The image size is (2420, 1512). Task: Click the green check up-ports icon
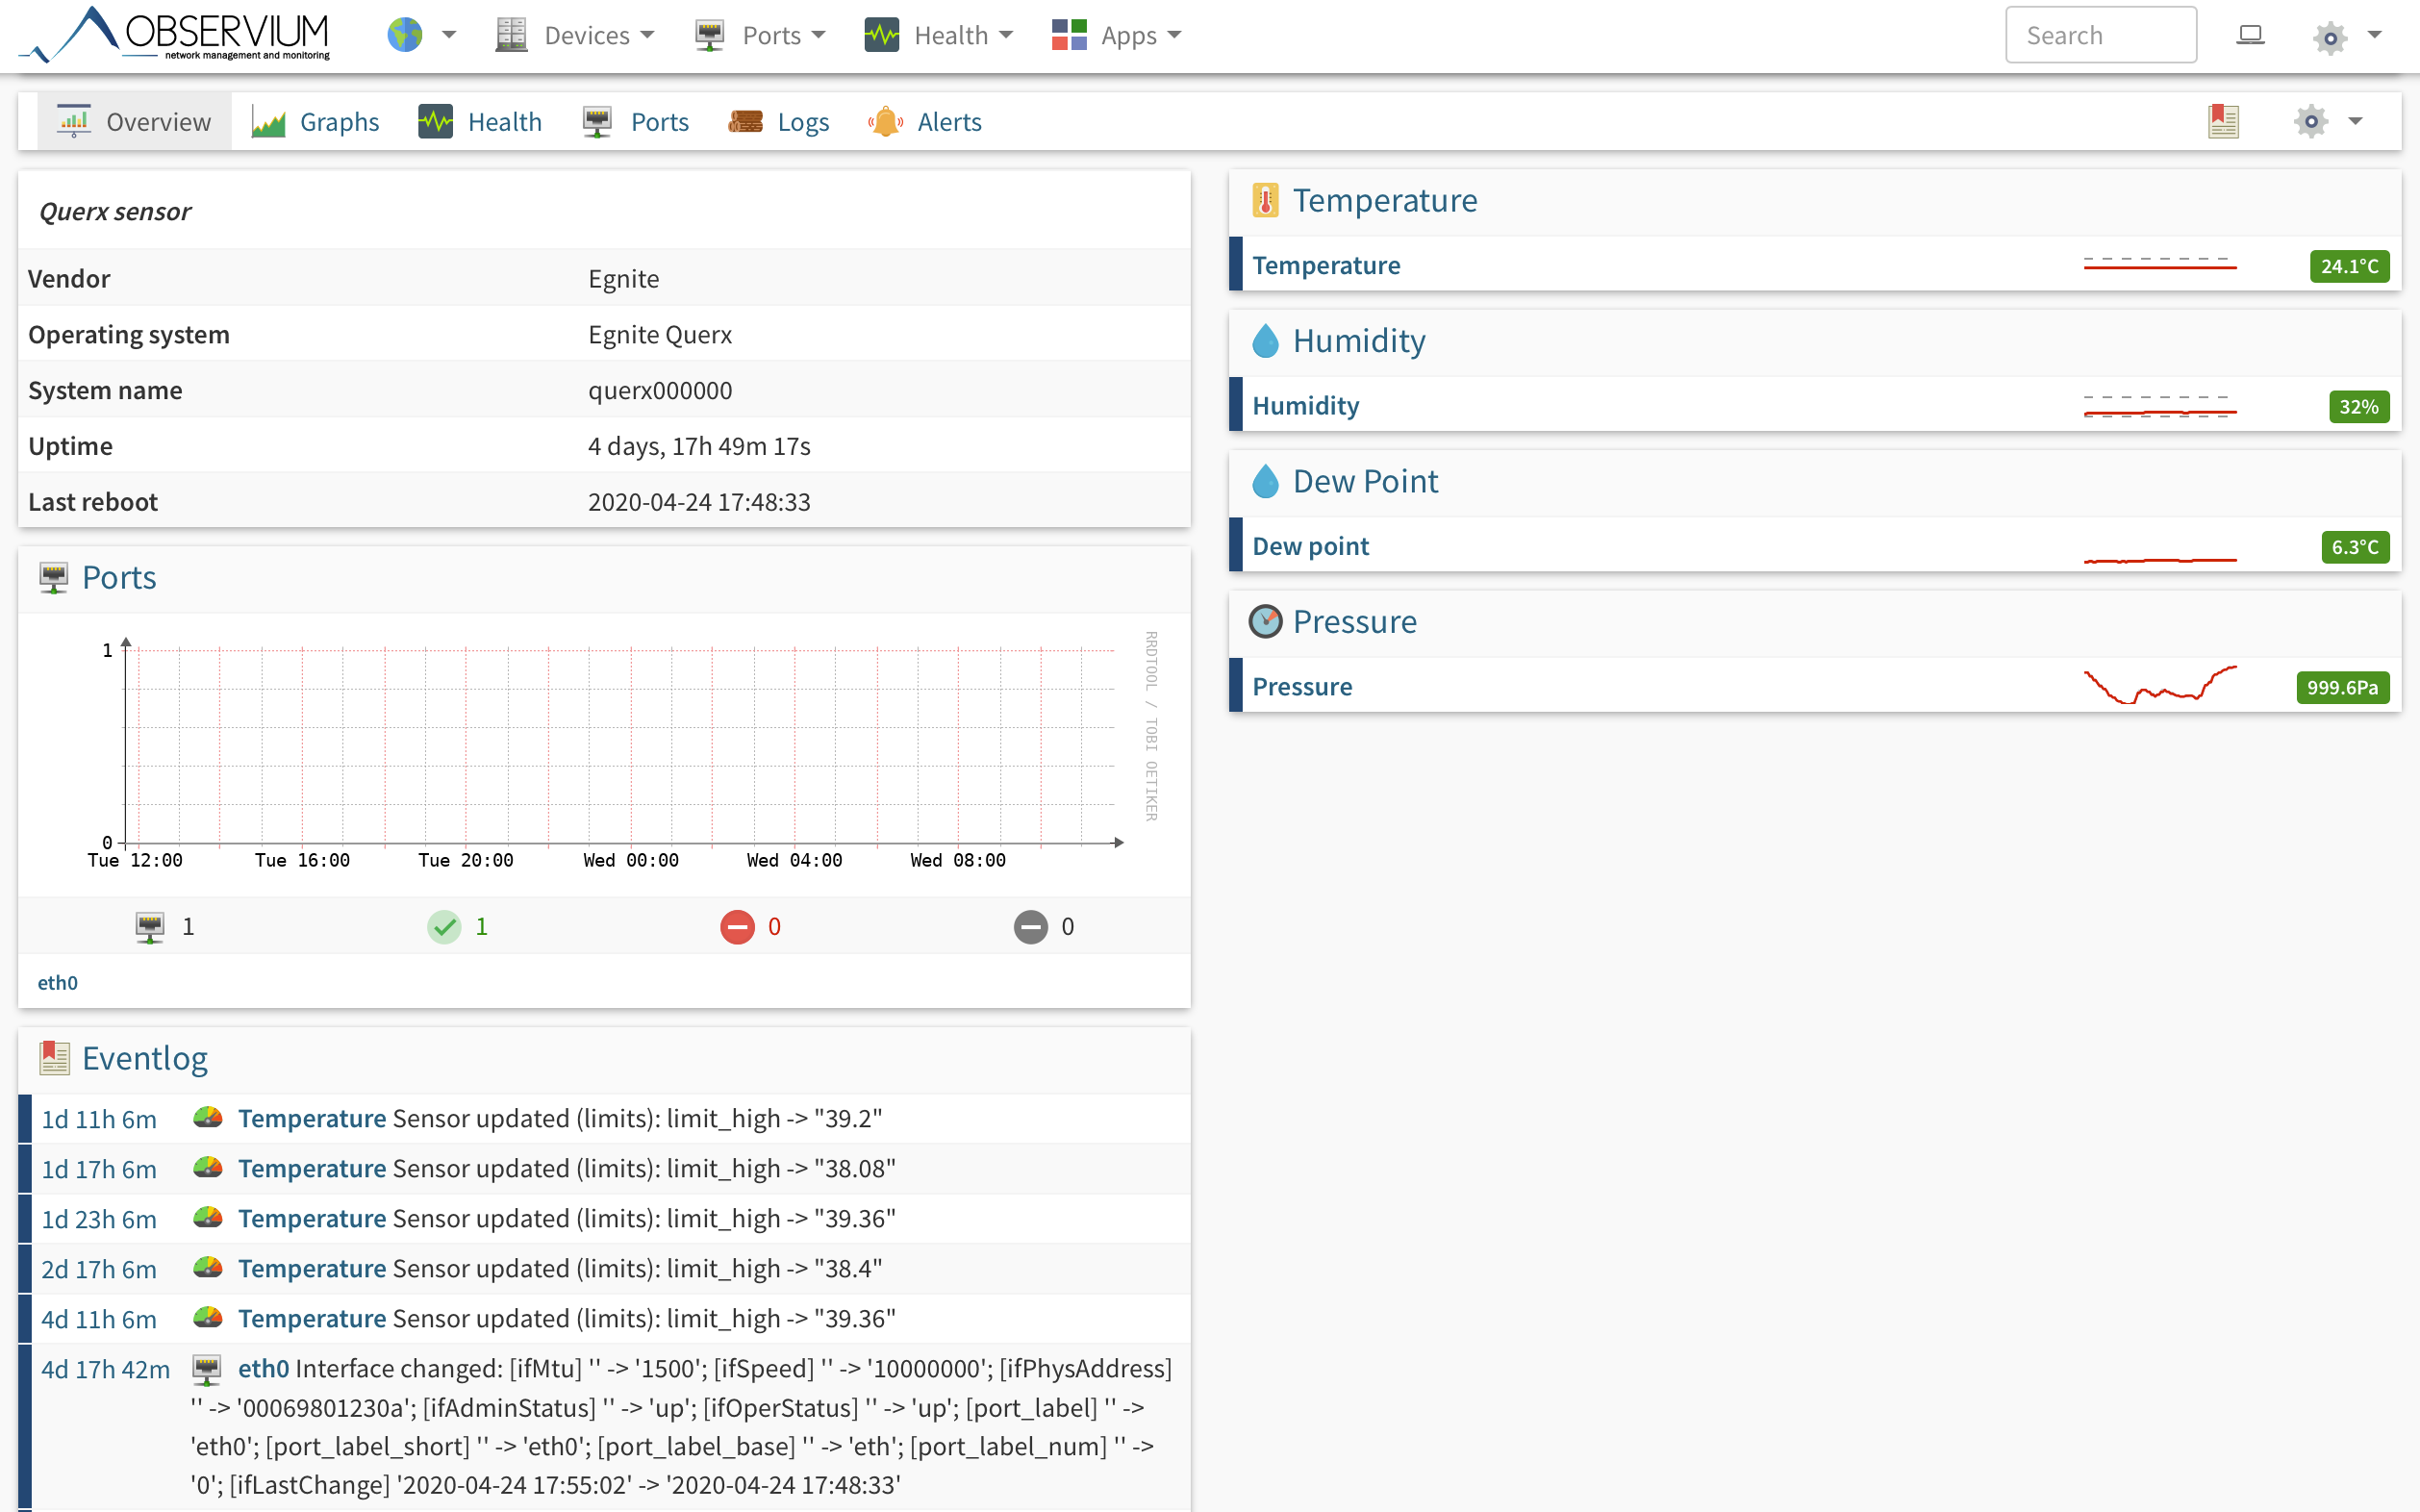pos(444,927)
